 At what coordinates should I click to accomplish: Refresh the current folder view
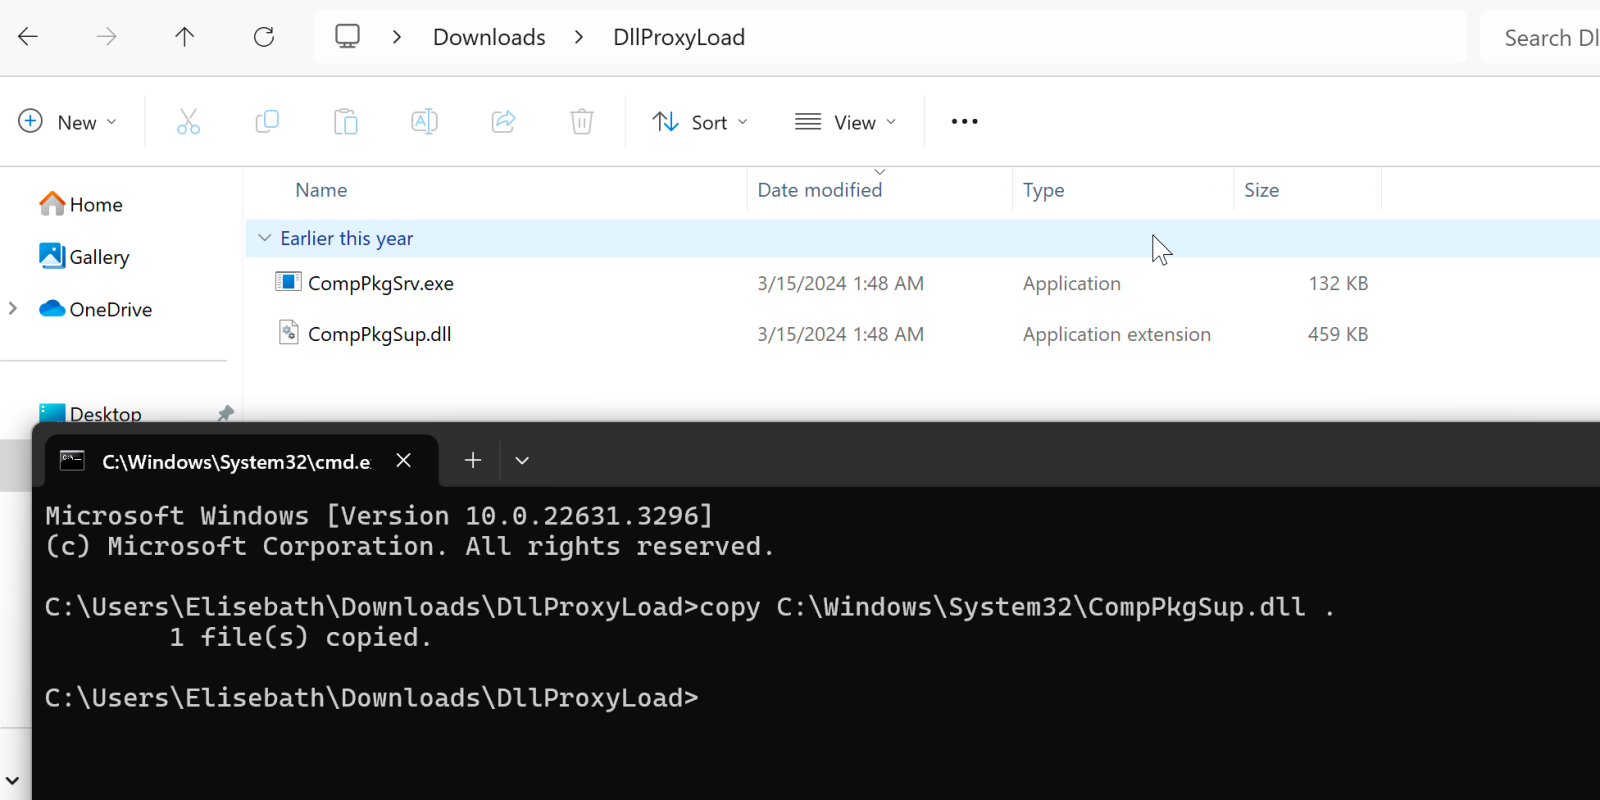(x=264, y=37)
